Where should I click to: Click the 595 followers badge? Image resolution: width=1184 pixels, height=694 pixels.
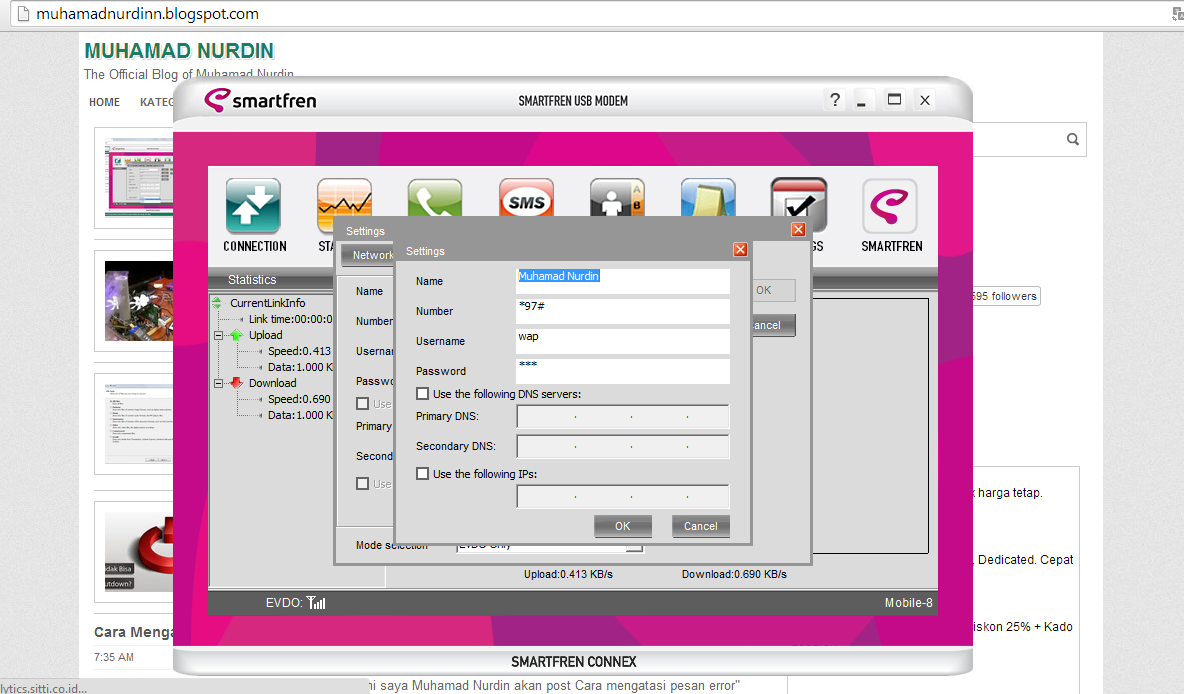[x=1006, y=296]
